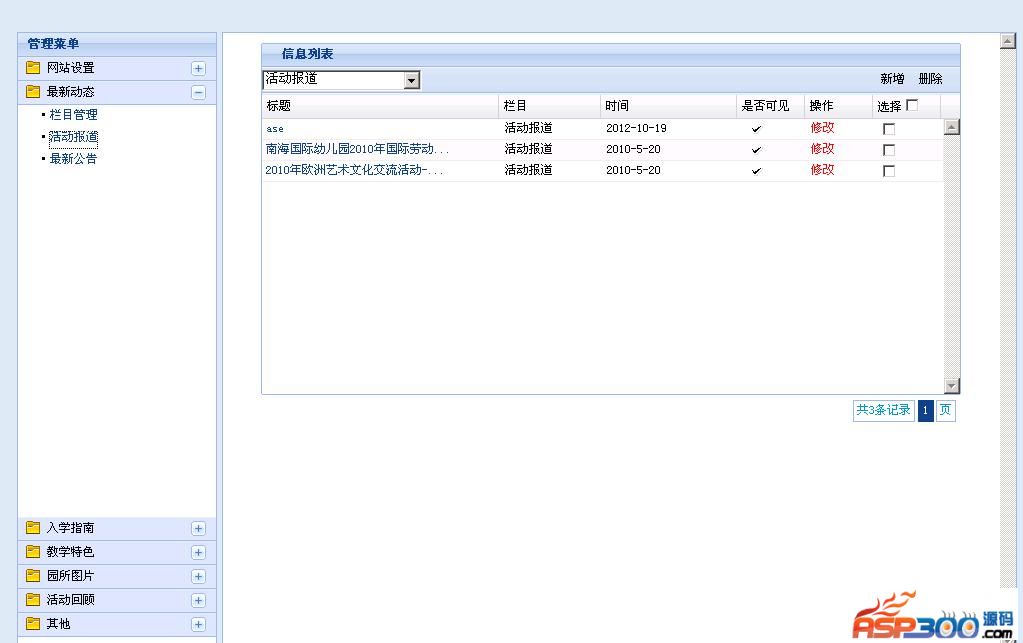
Task: Click the 操作 column header
Action: pos(821,106)
